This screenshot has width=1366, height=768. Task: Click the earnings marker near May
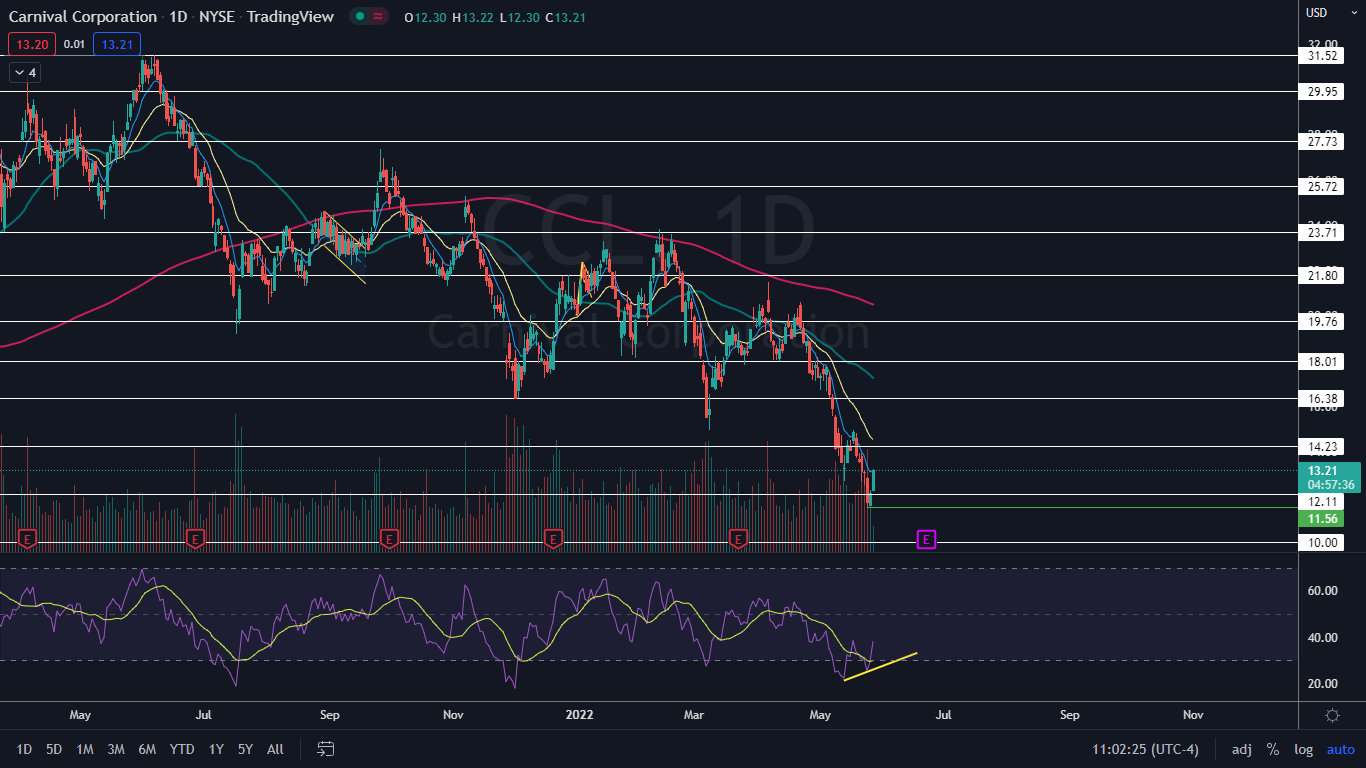coord(27,539)
